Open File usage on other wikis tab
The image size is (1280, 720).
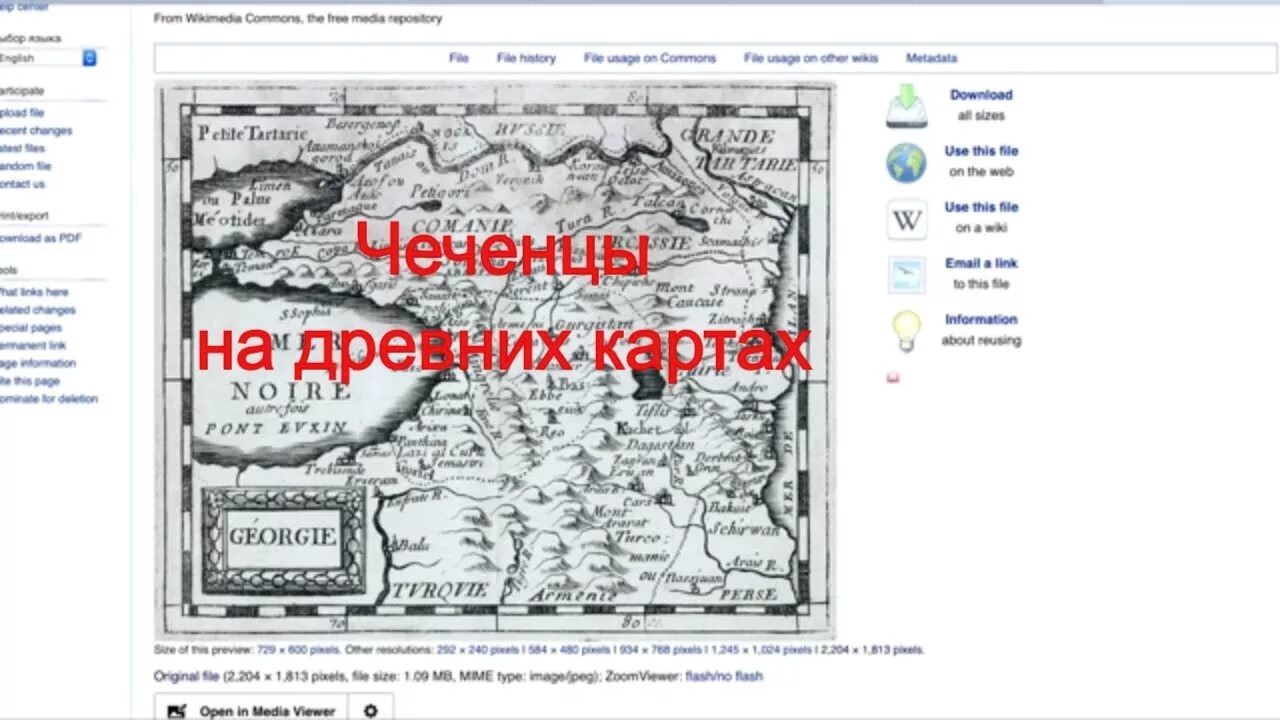tap(811, 58)
